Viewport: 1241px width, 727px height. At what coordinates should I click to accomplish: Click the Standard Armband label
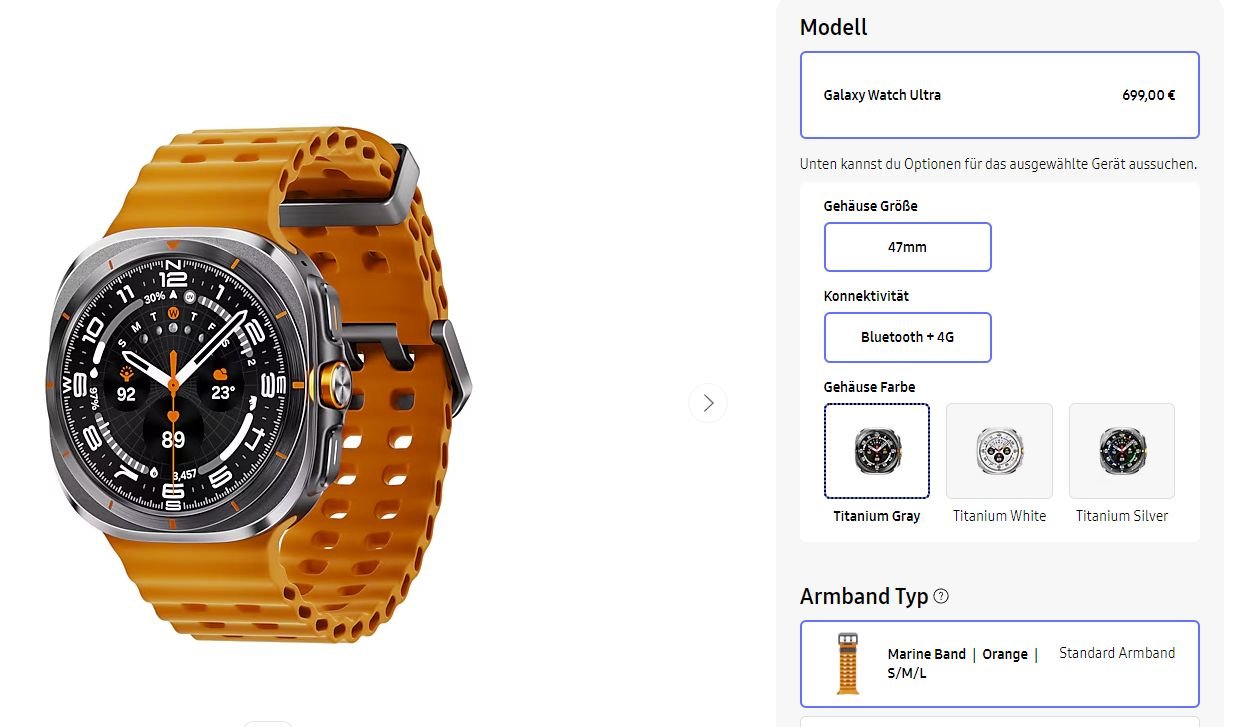coord(1117,653)
